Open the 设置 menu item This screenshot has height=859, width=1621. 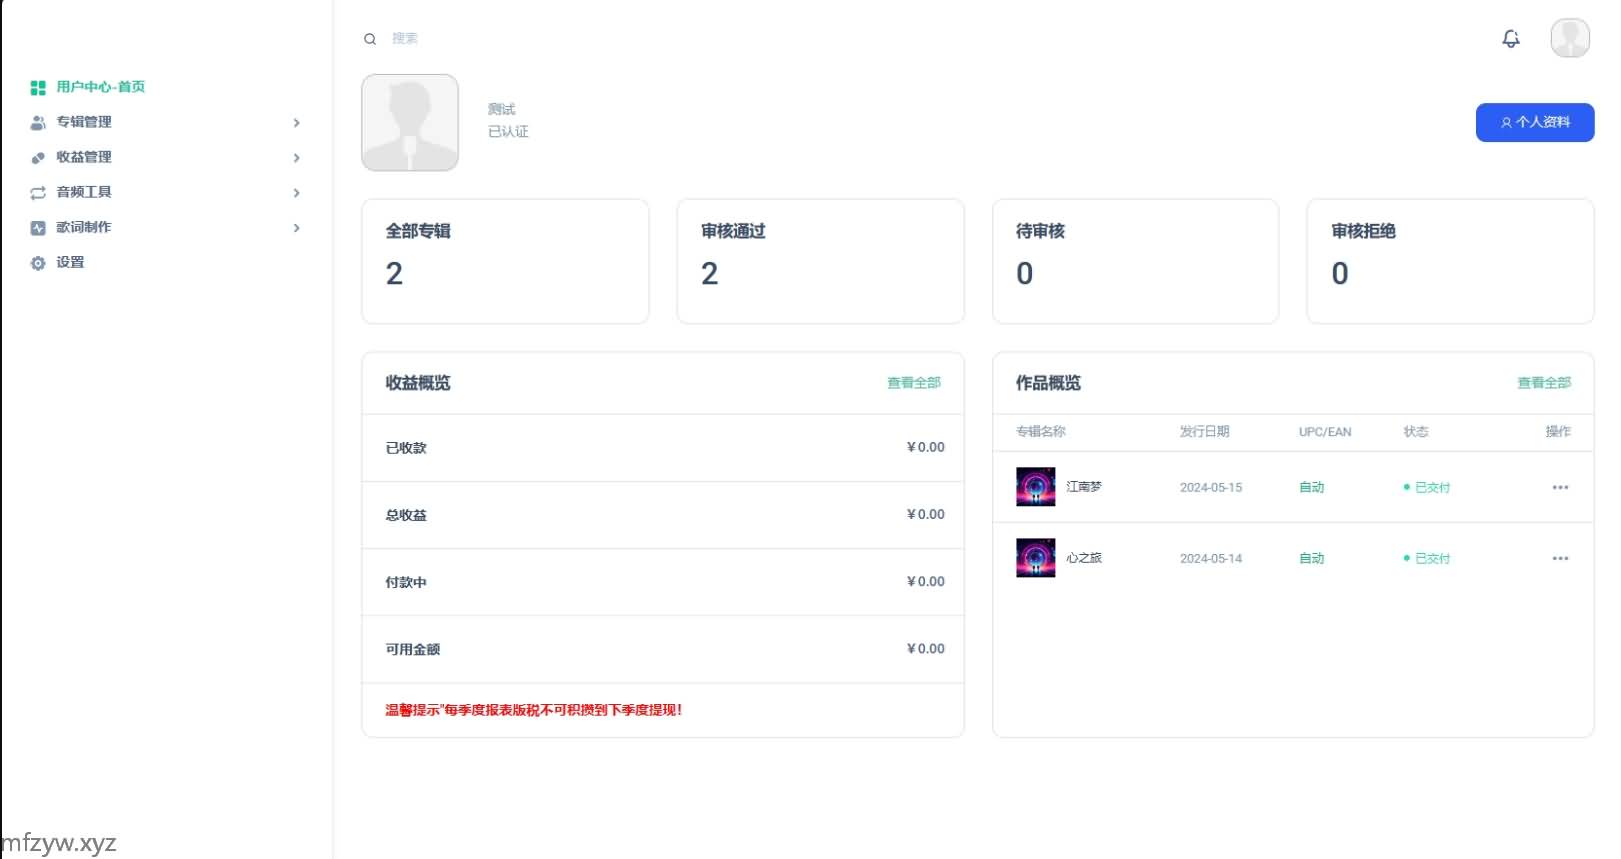70,262
